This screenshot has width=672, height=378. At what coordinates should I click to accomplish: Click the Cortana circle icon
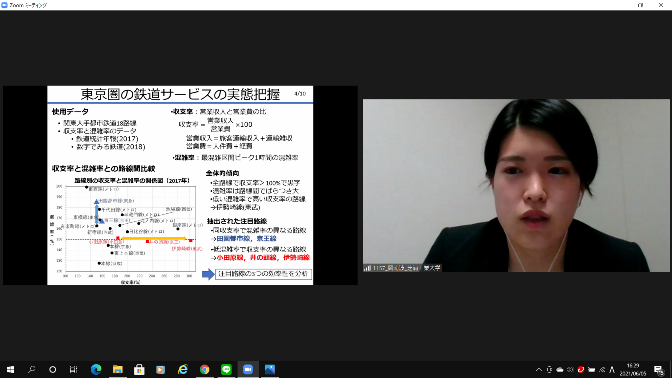[x=53, y=369]
